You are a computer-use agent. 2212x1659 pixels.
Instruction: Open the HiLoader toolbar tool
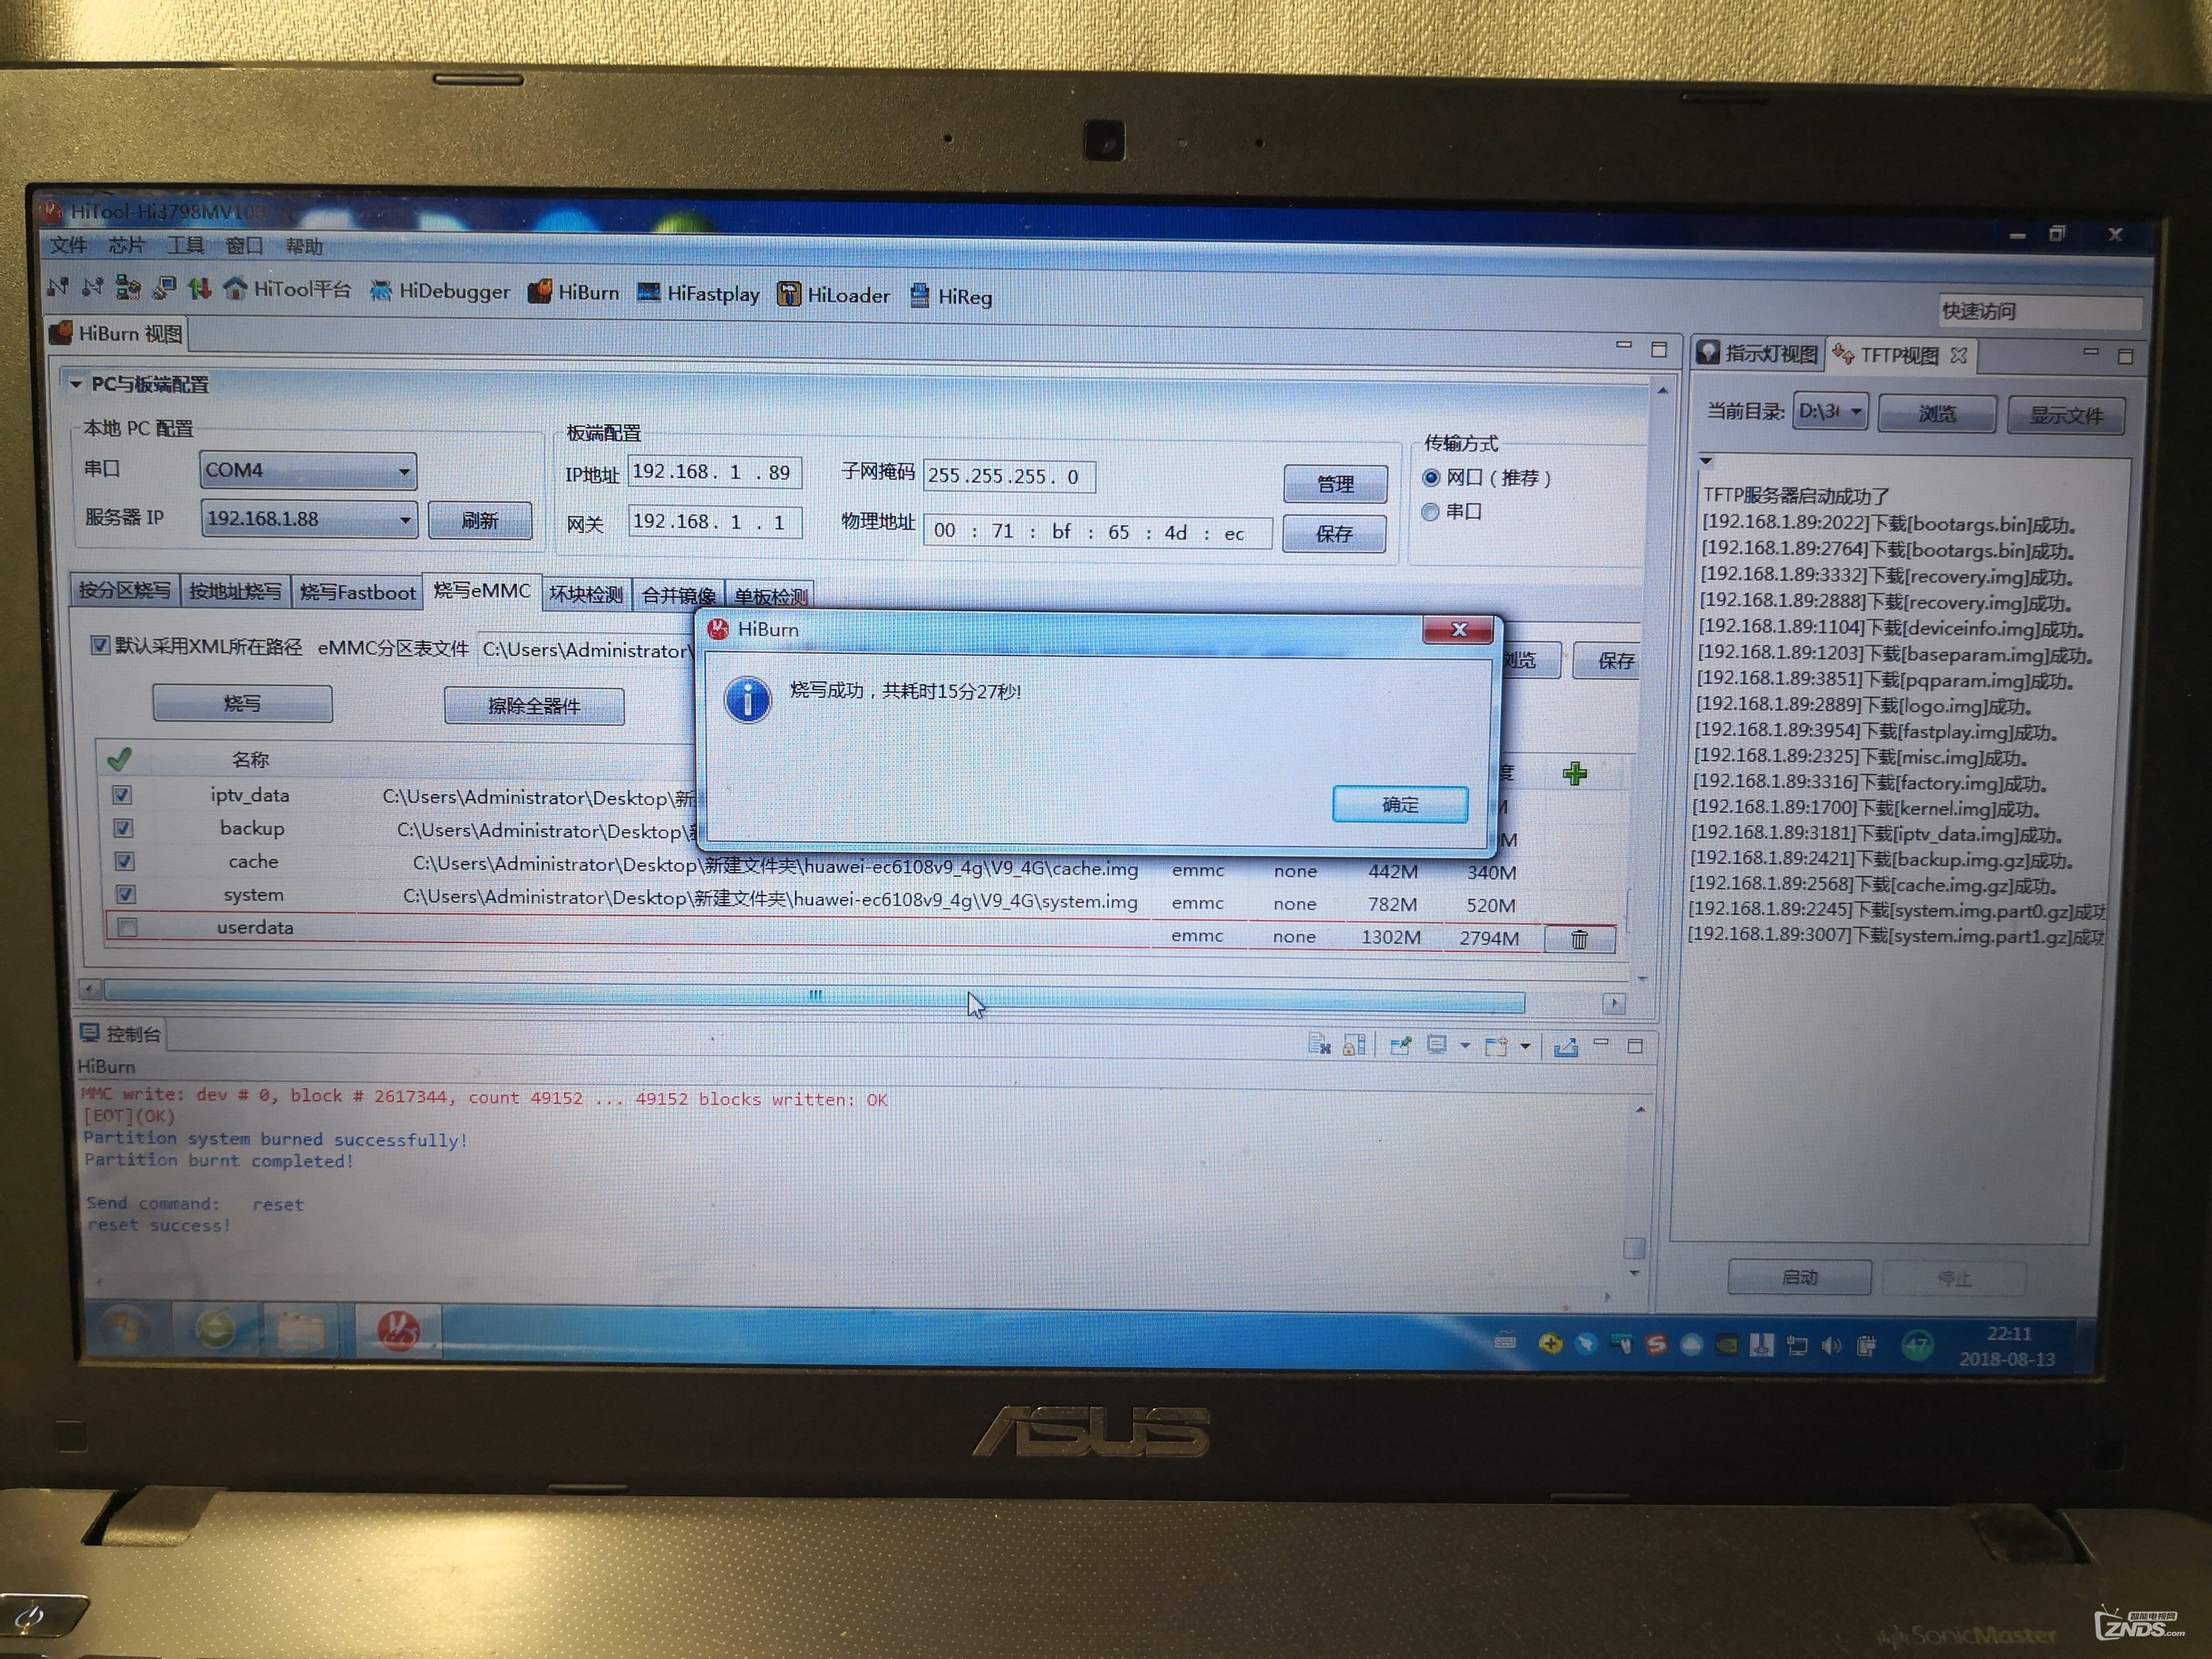pyautogui.click(x=834, y=295)
